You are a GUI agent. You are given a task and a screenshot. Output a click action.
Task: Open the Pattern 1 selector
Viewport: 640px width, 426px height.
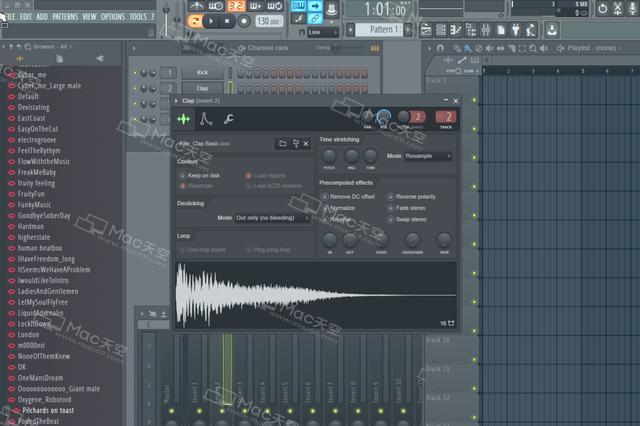click(379, 29)
